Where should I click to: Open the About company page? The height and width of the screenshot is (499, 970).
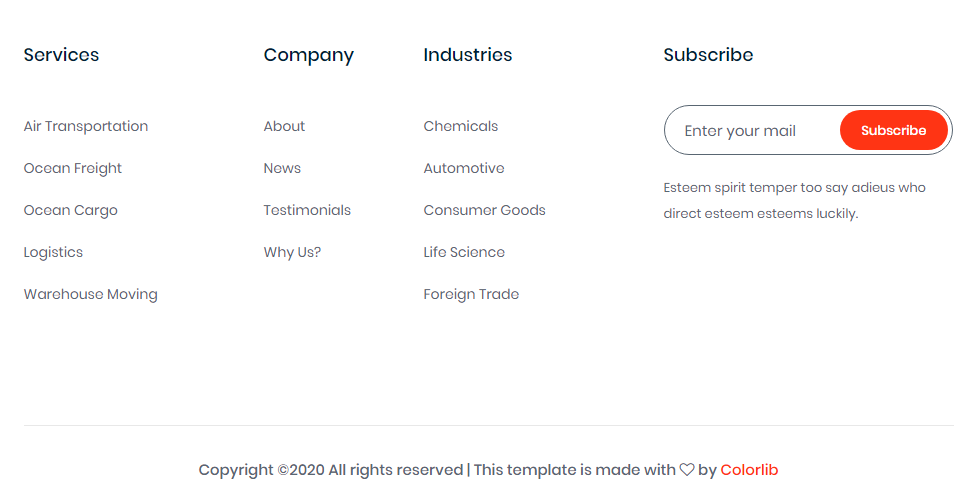tap(285, 126)
